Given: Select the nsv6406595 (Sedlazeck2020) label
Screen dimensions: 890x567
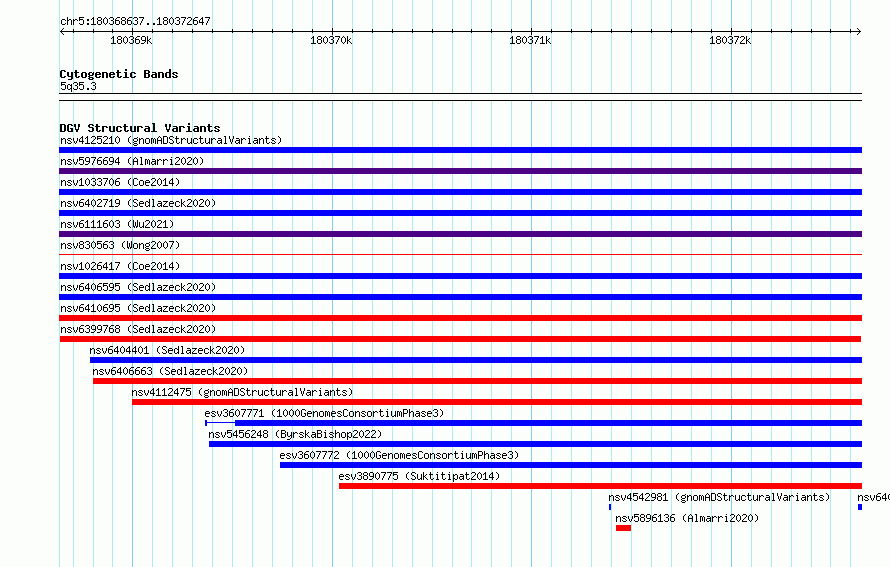Looking at the screenshot, I should pos(138,287).
